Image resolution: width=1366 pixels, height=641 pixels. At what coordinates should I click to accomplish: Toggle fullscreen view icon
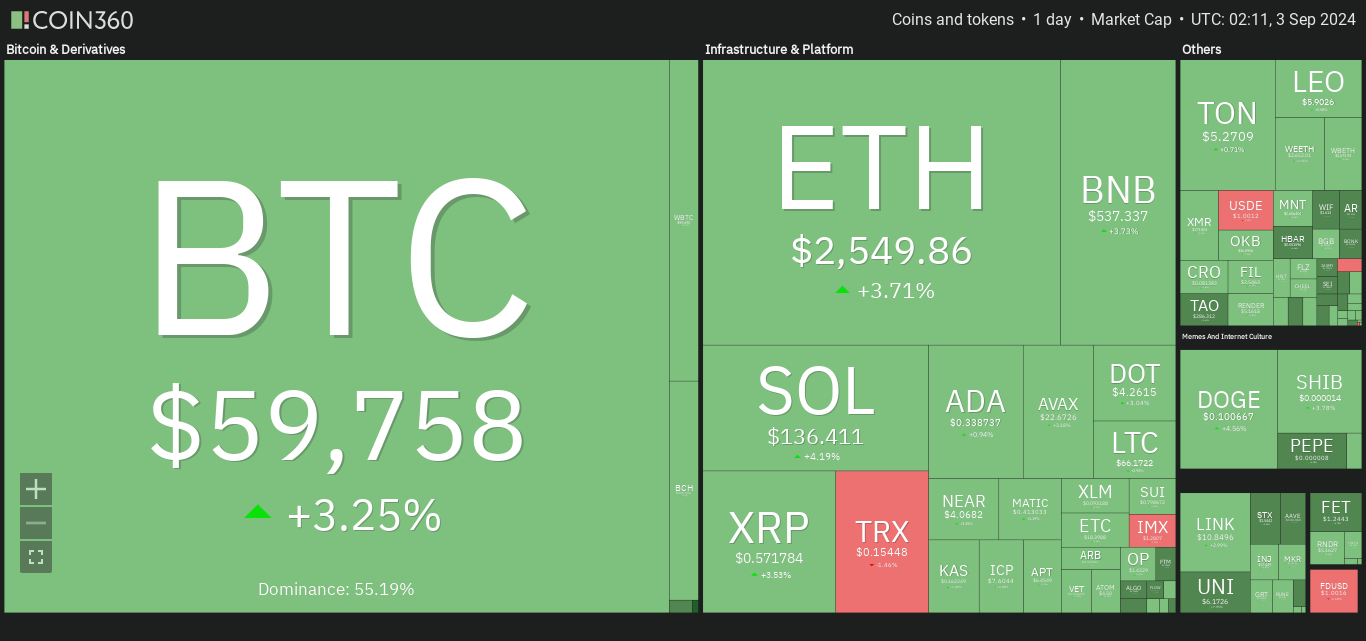(36, 557)
